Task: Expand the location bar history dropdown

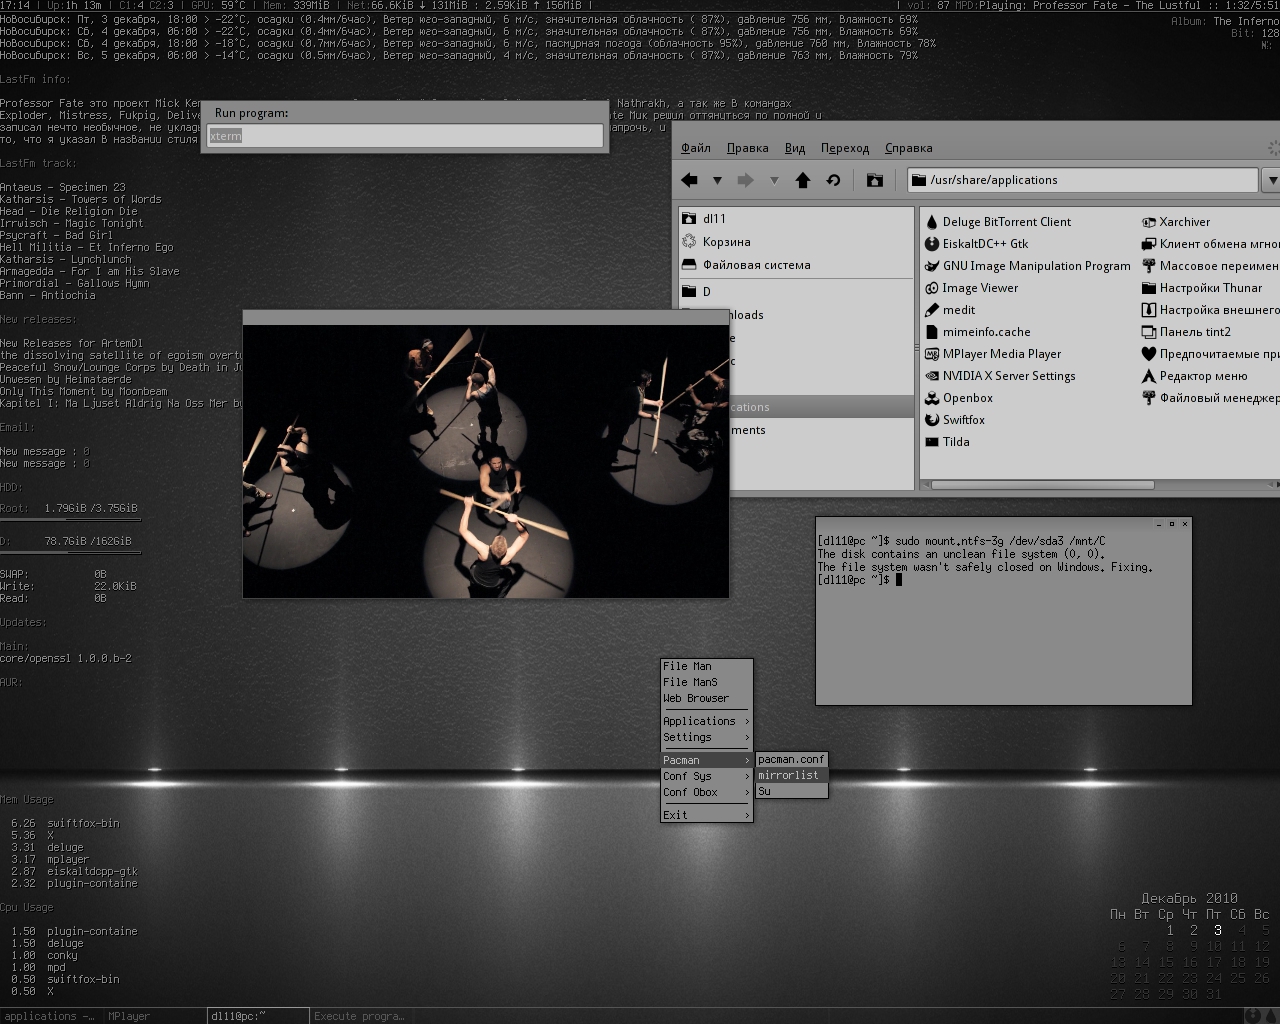Action: click(1271, 180)
